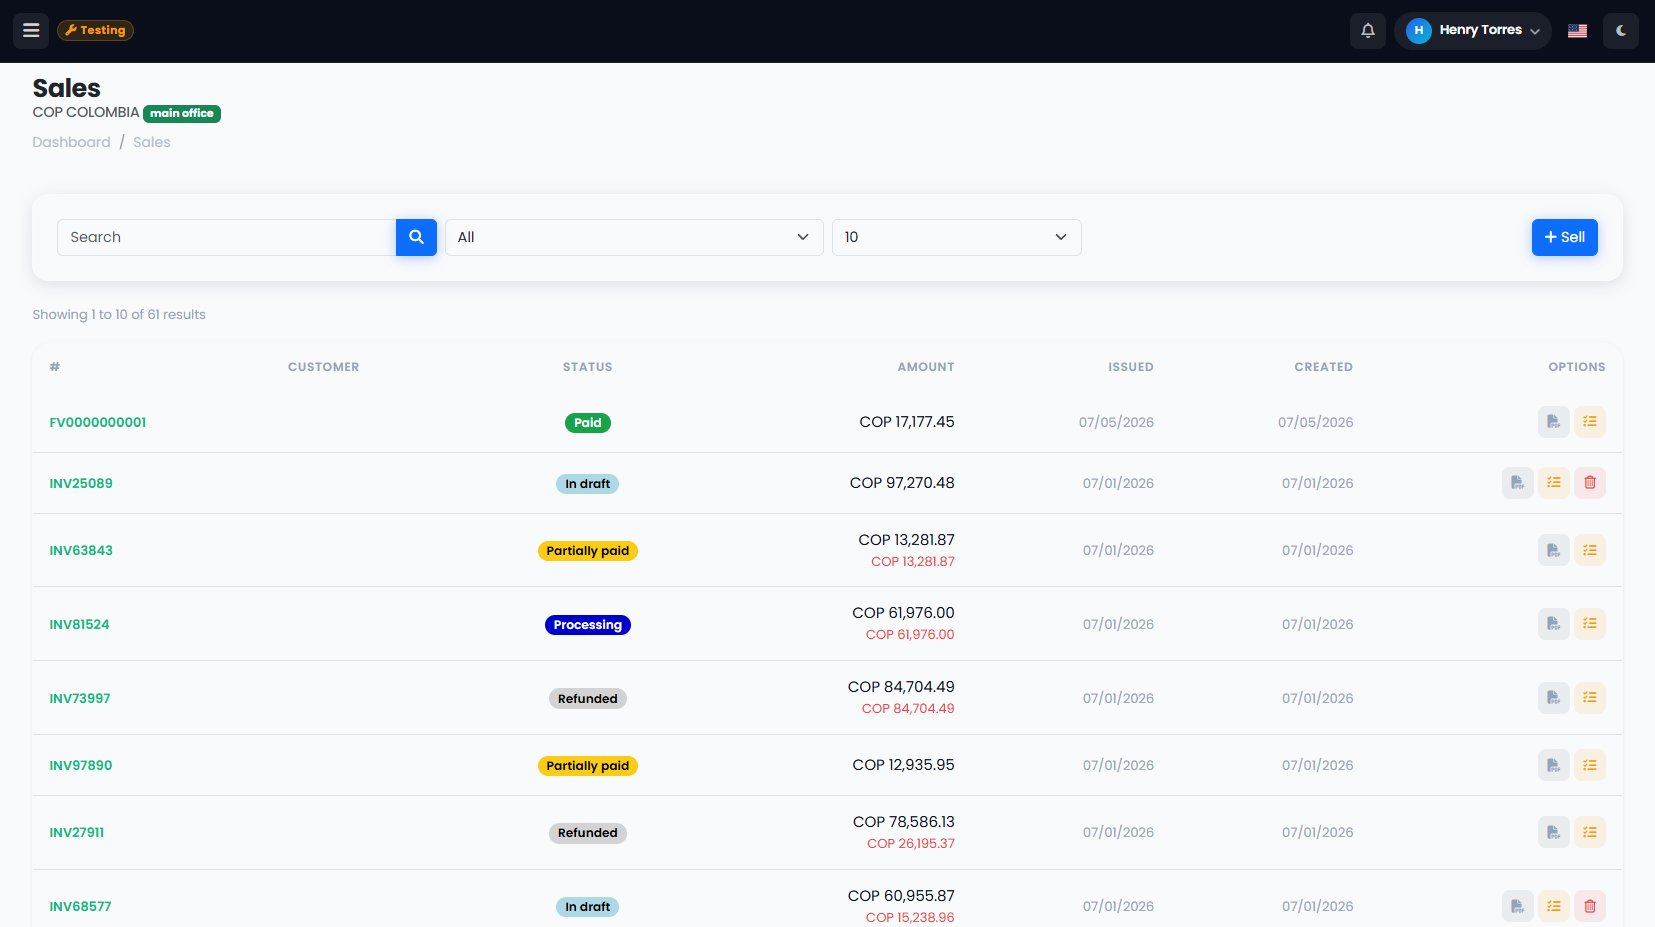
Task: Open details list for INV81524
Action: [1589, 624]
